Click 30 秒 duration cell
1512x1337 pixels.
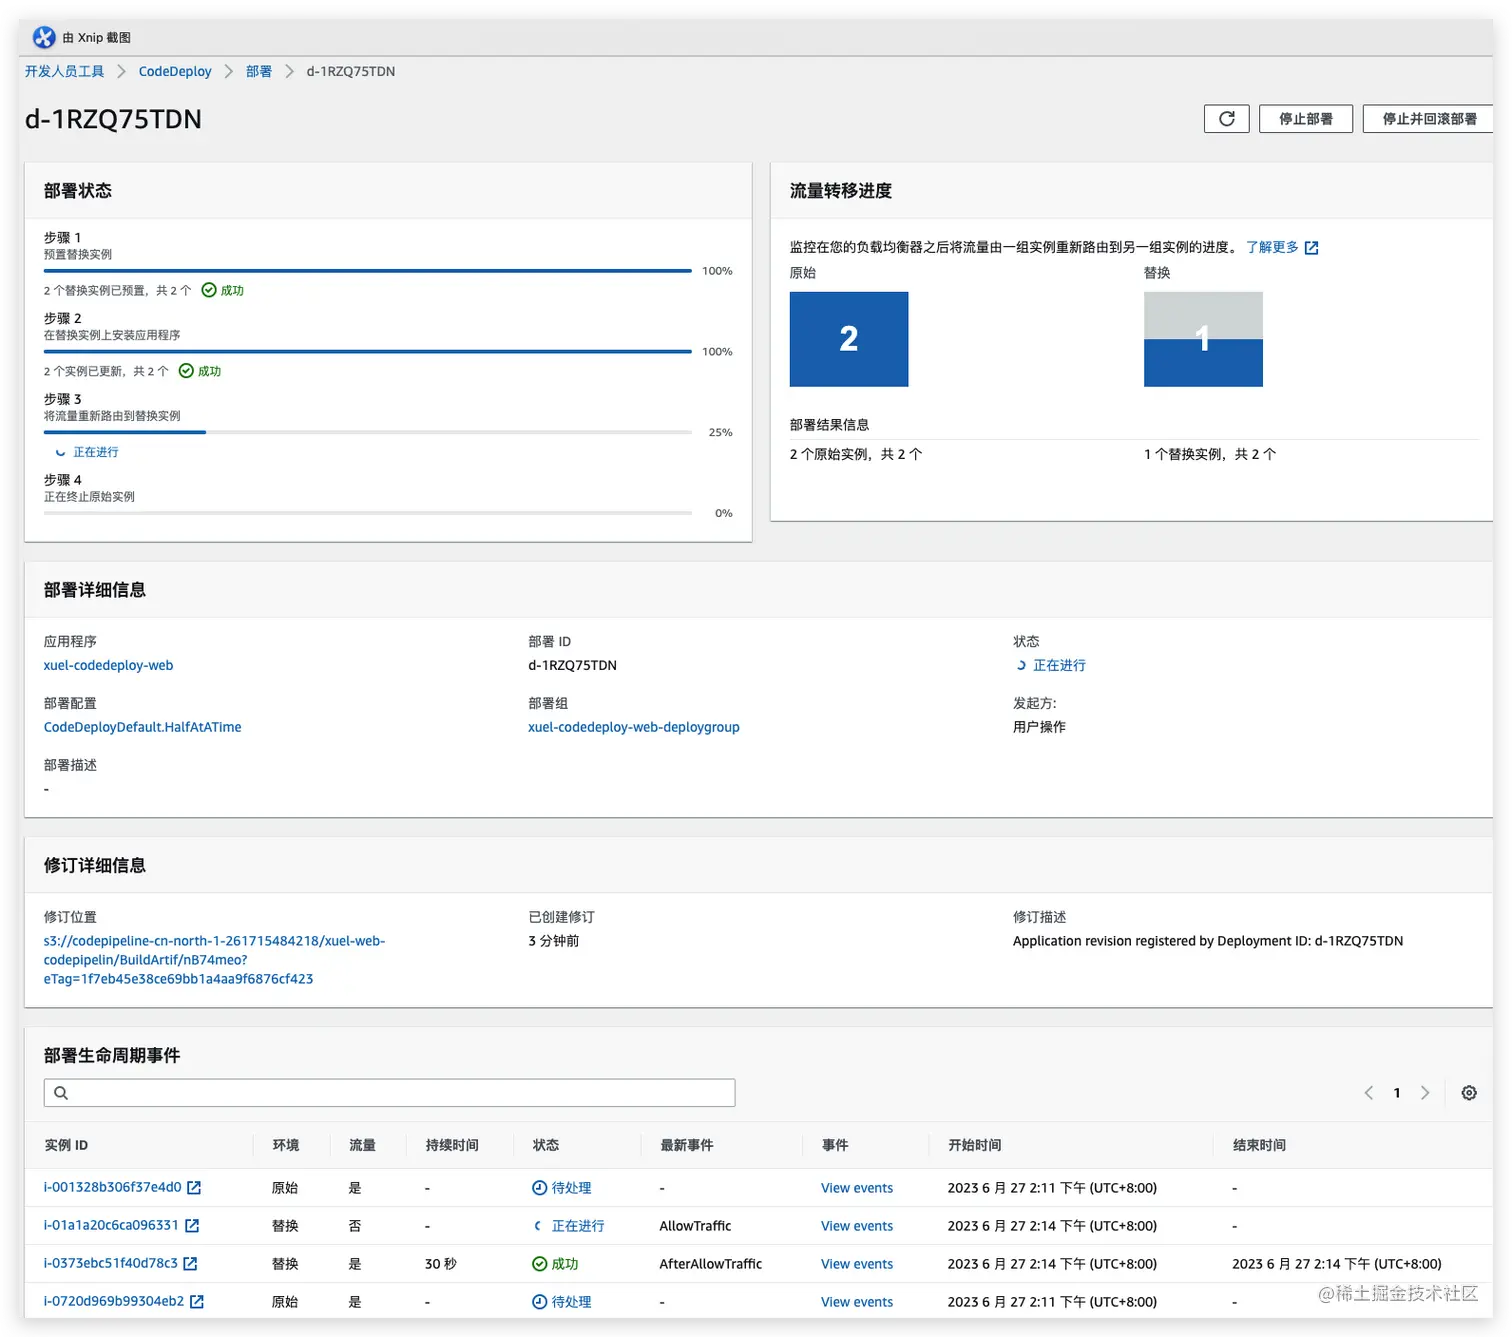pos(441,1265)
